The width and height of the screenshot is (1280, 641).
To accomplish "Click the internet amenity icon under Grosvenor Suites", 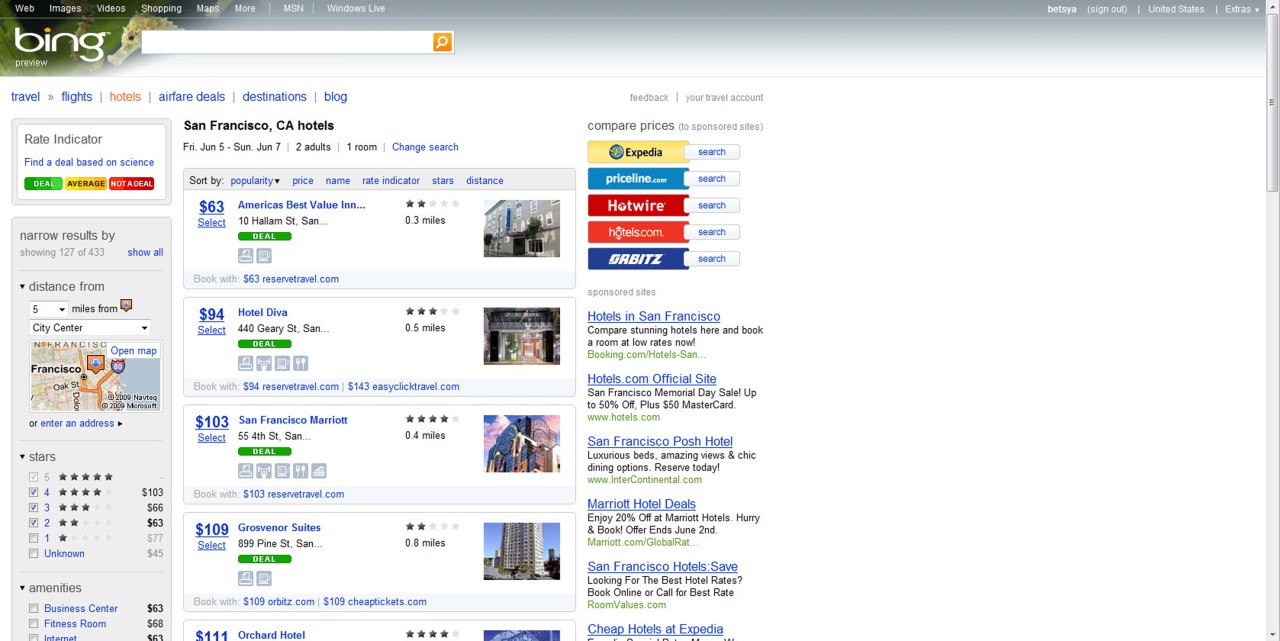I will click(x=263, y=577).
